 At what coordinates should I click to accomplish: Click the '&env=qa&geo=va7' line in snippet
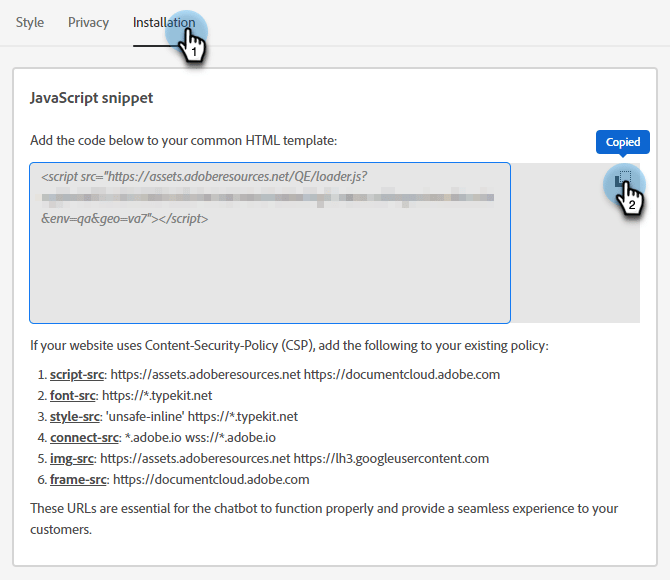125,219
